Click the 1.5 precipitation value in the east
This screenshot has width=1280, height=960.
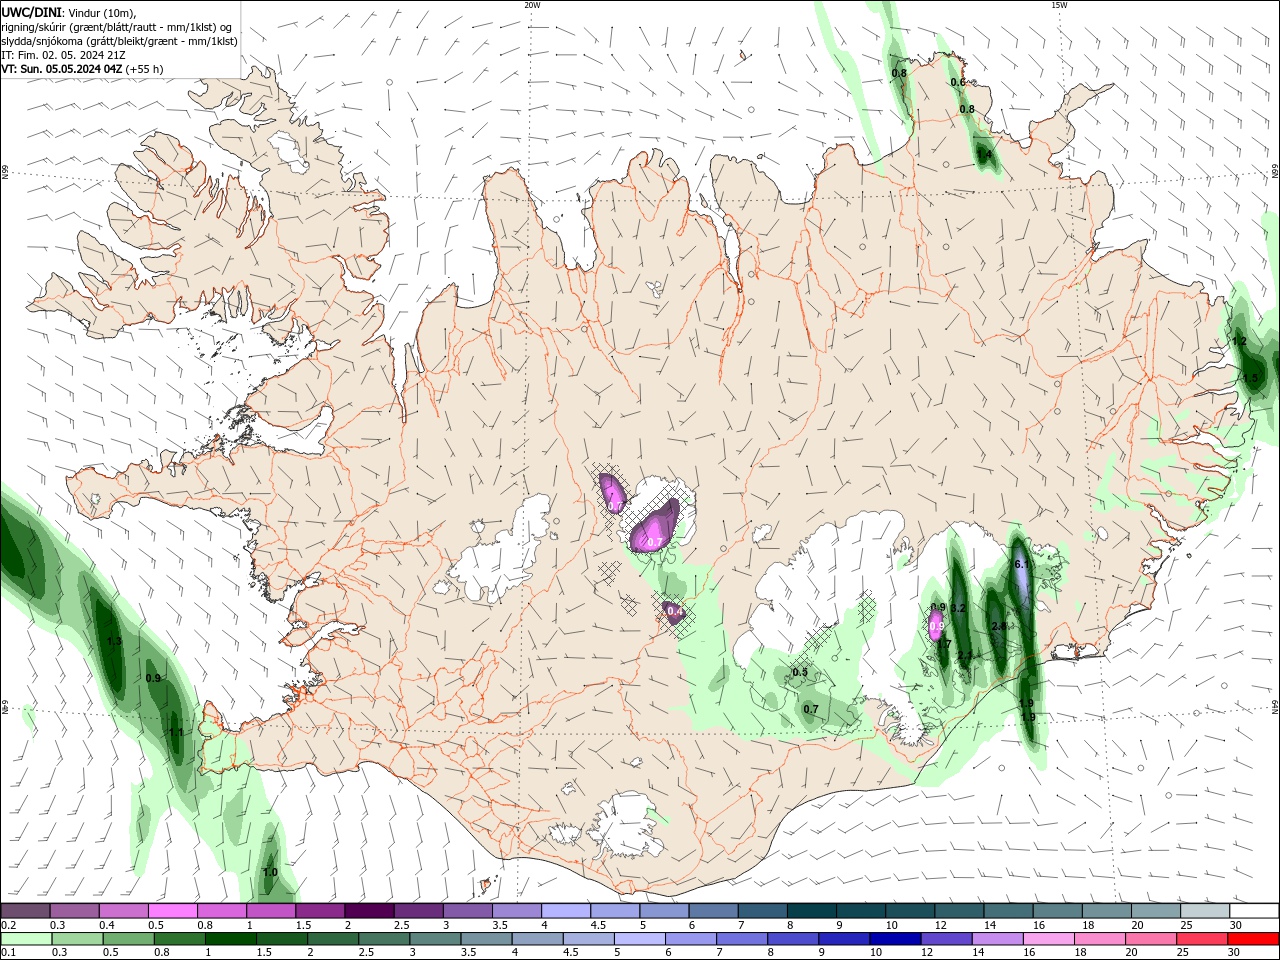1250,378
